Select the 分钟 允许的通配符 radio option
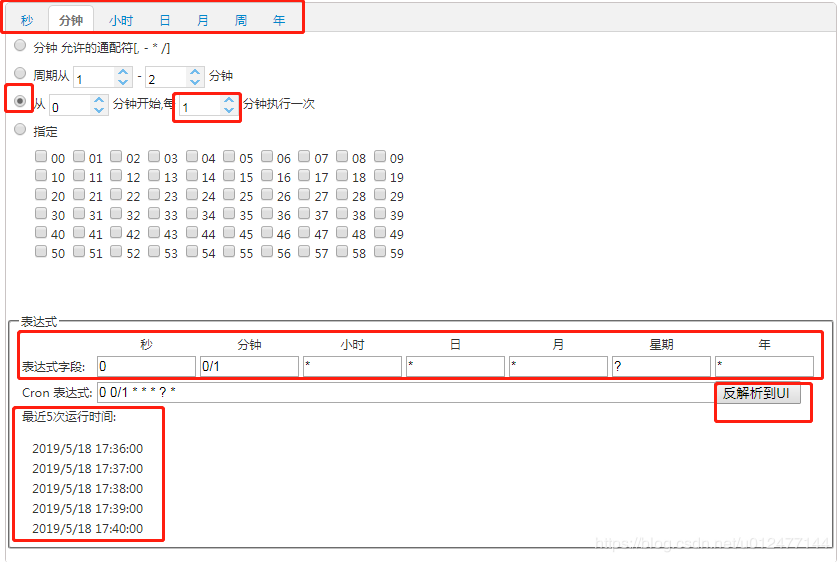The width and height of the screenshot is (839, 562). point(20,45)
